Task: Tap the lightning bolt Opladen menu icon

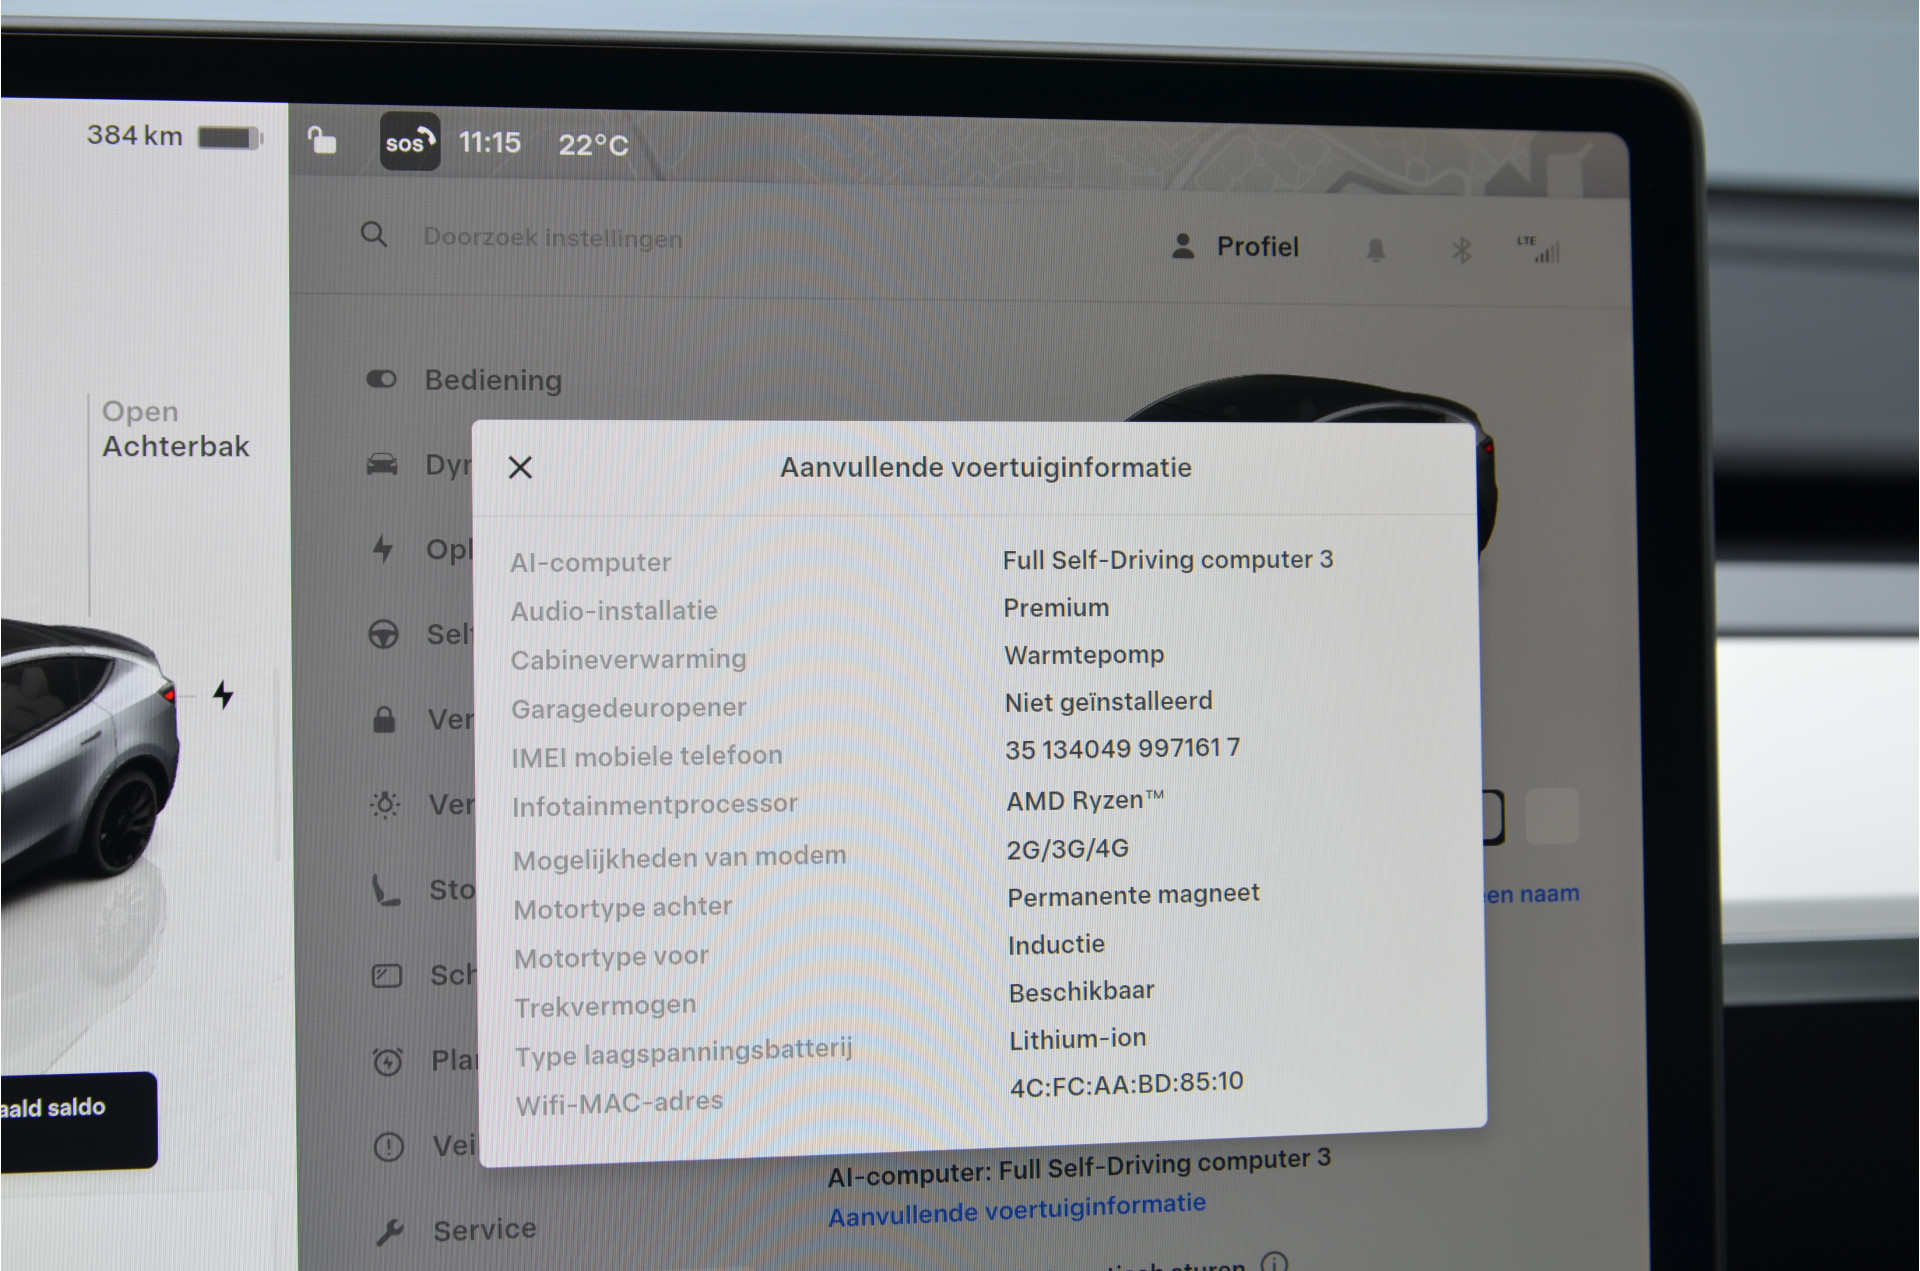Action: pos(383,548)
